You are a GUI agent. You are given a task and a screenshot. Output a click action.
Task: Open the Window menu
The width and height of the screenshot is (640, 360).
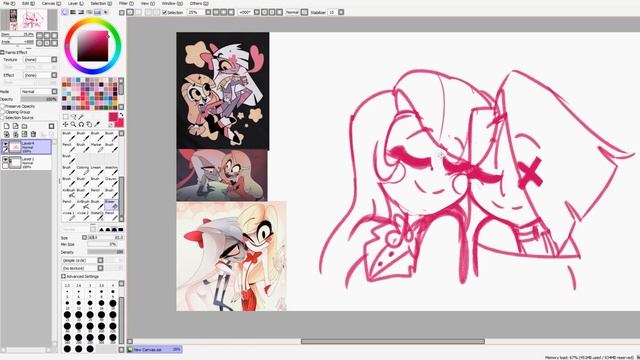pos(171,3)
